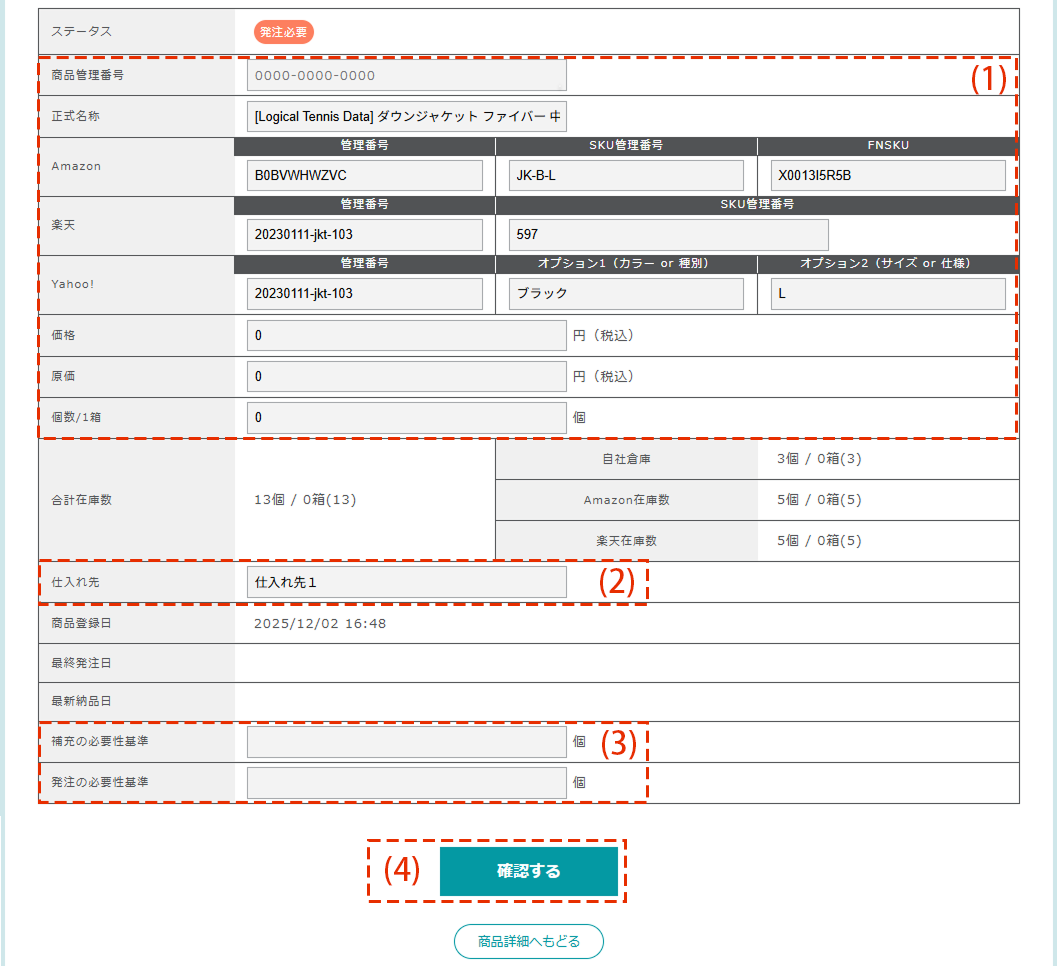The image size is (1057, 966).
Task: Focus the 価格 price input field
Action: 406,336
